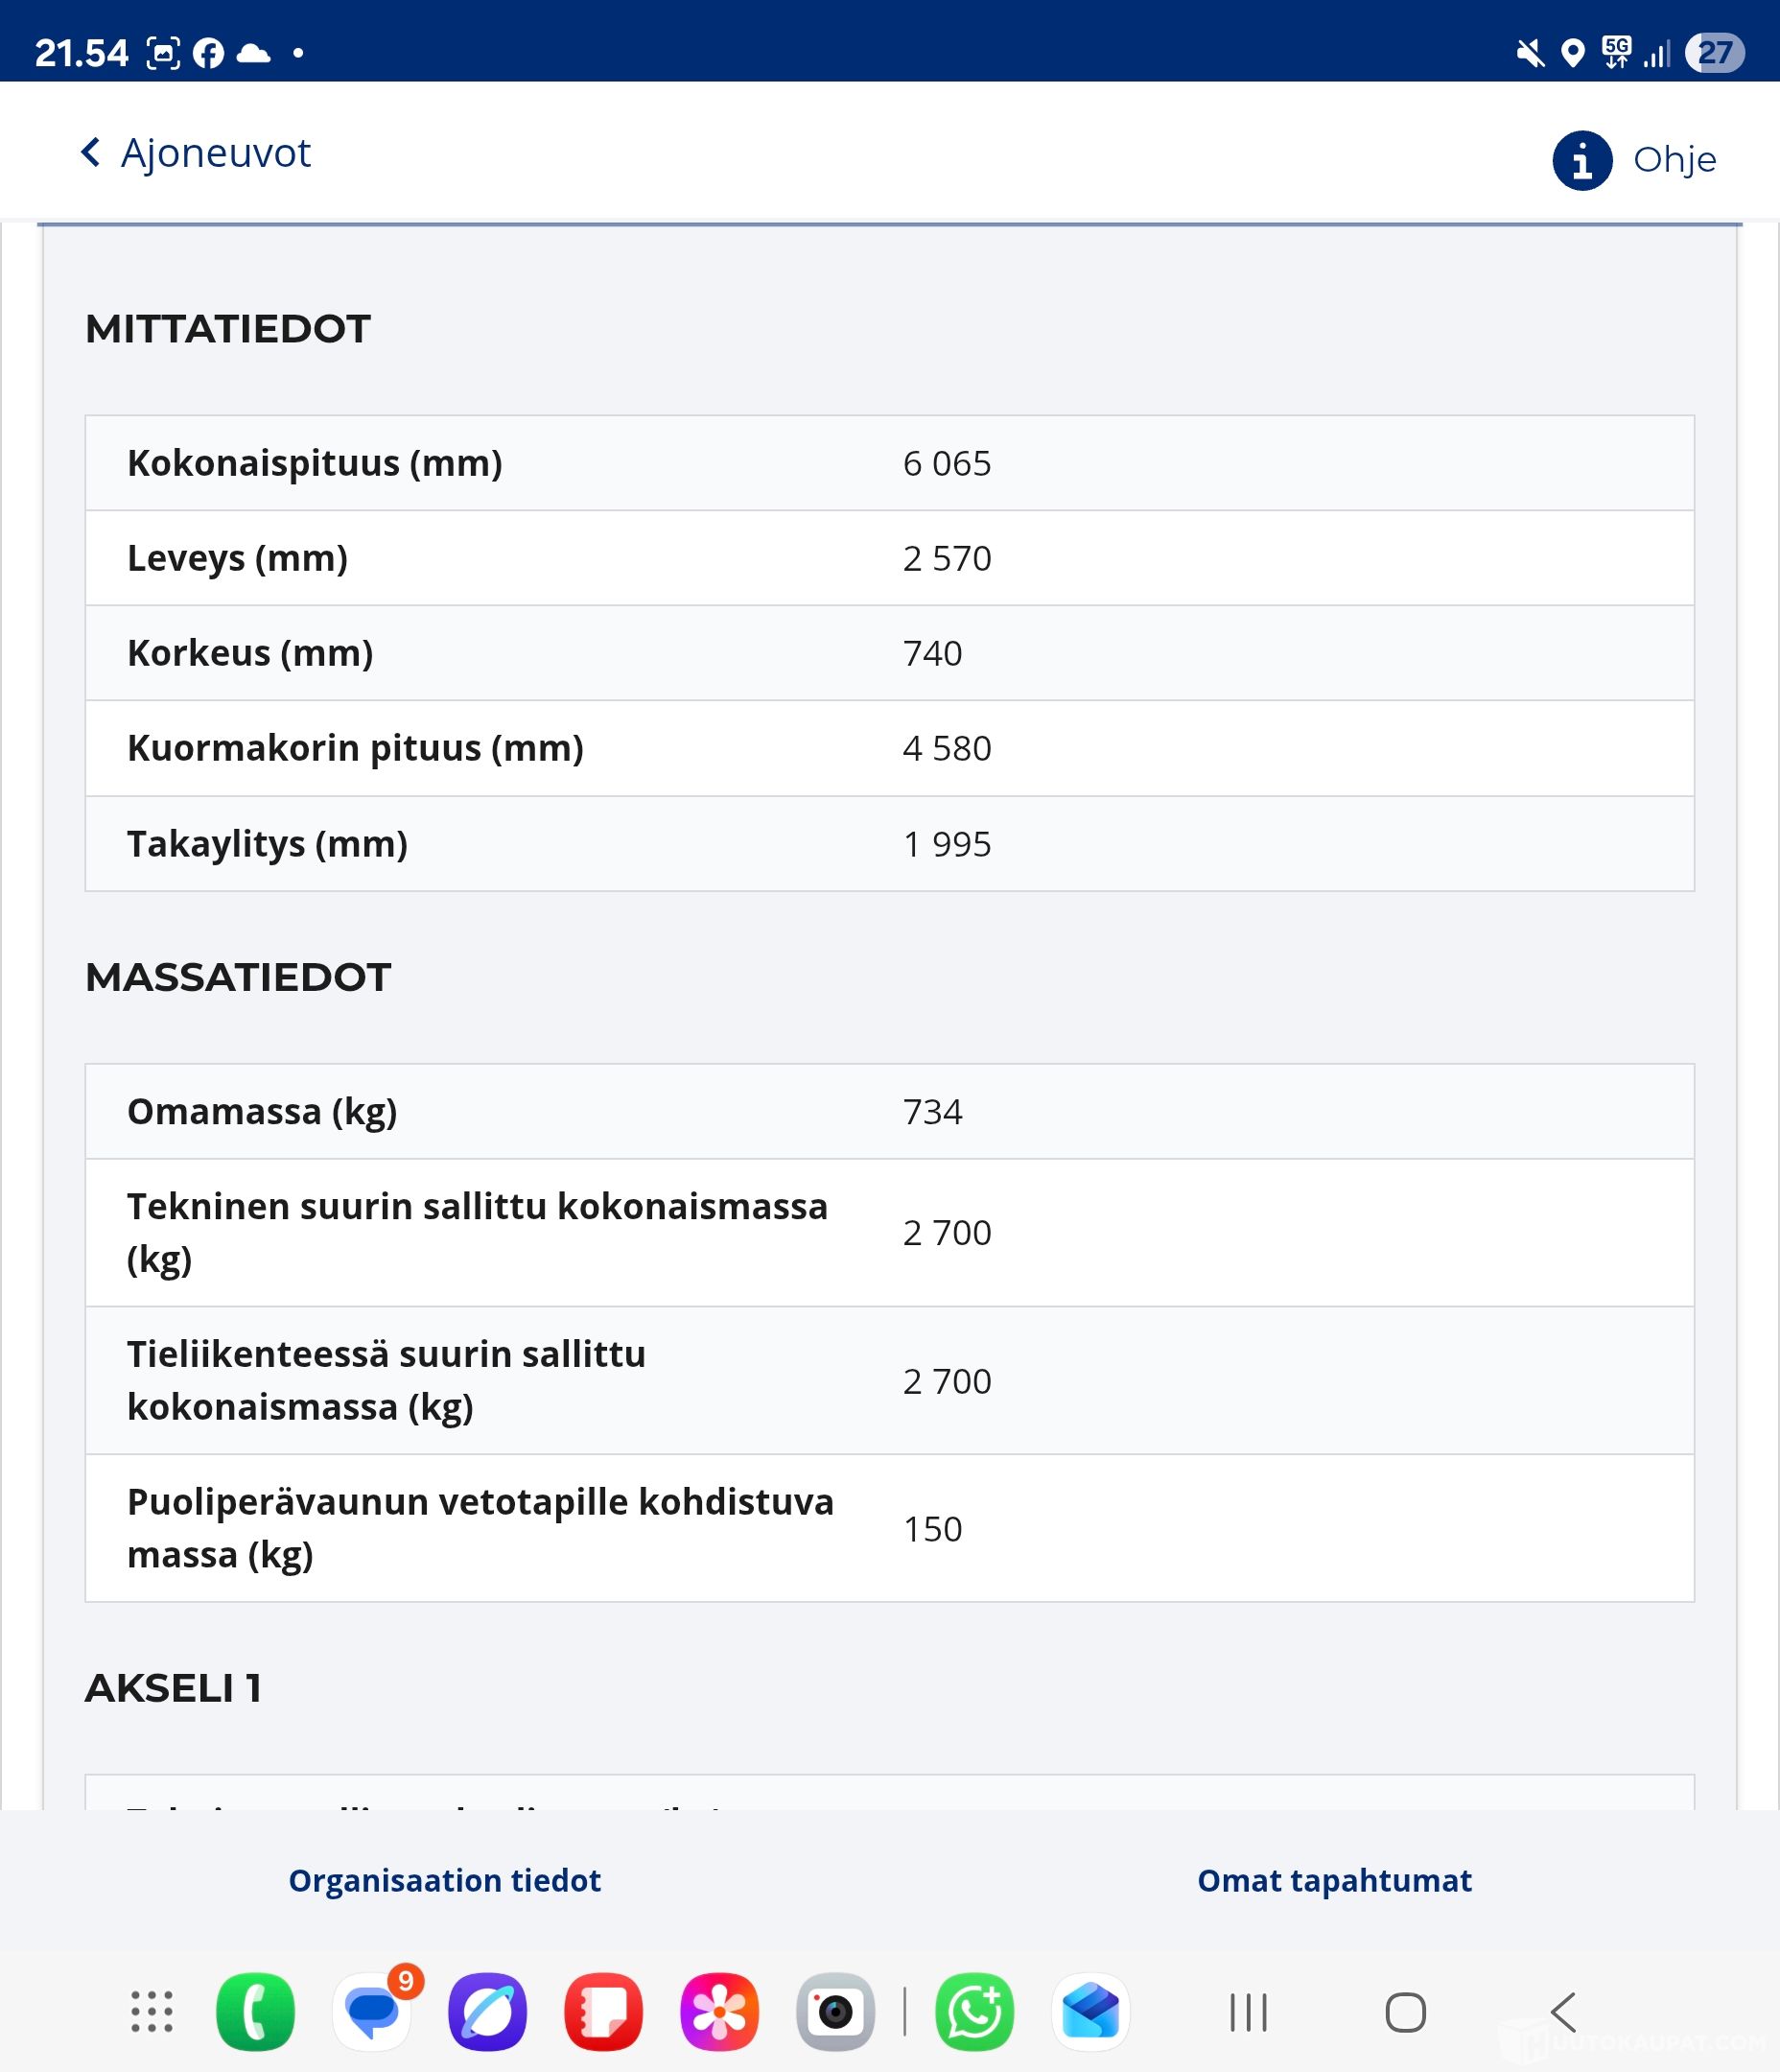Image resolution: width=1780 pixels, height=2072 pixels.
Task: Open the Gallery flower app
Action: coord(719,2011)
